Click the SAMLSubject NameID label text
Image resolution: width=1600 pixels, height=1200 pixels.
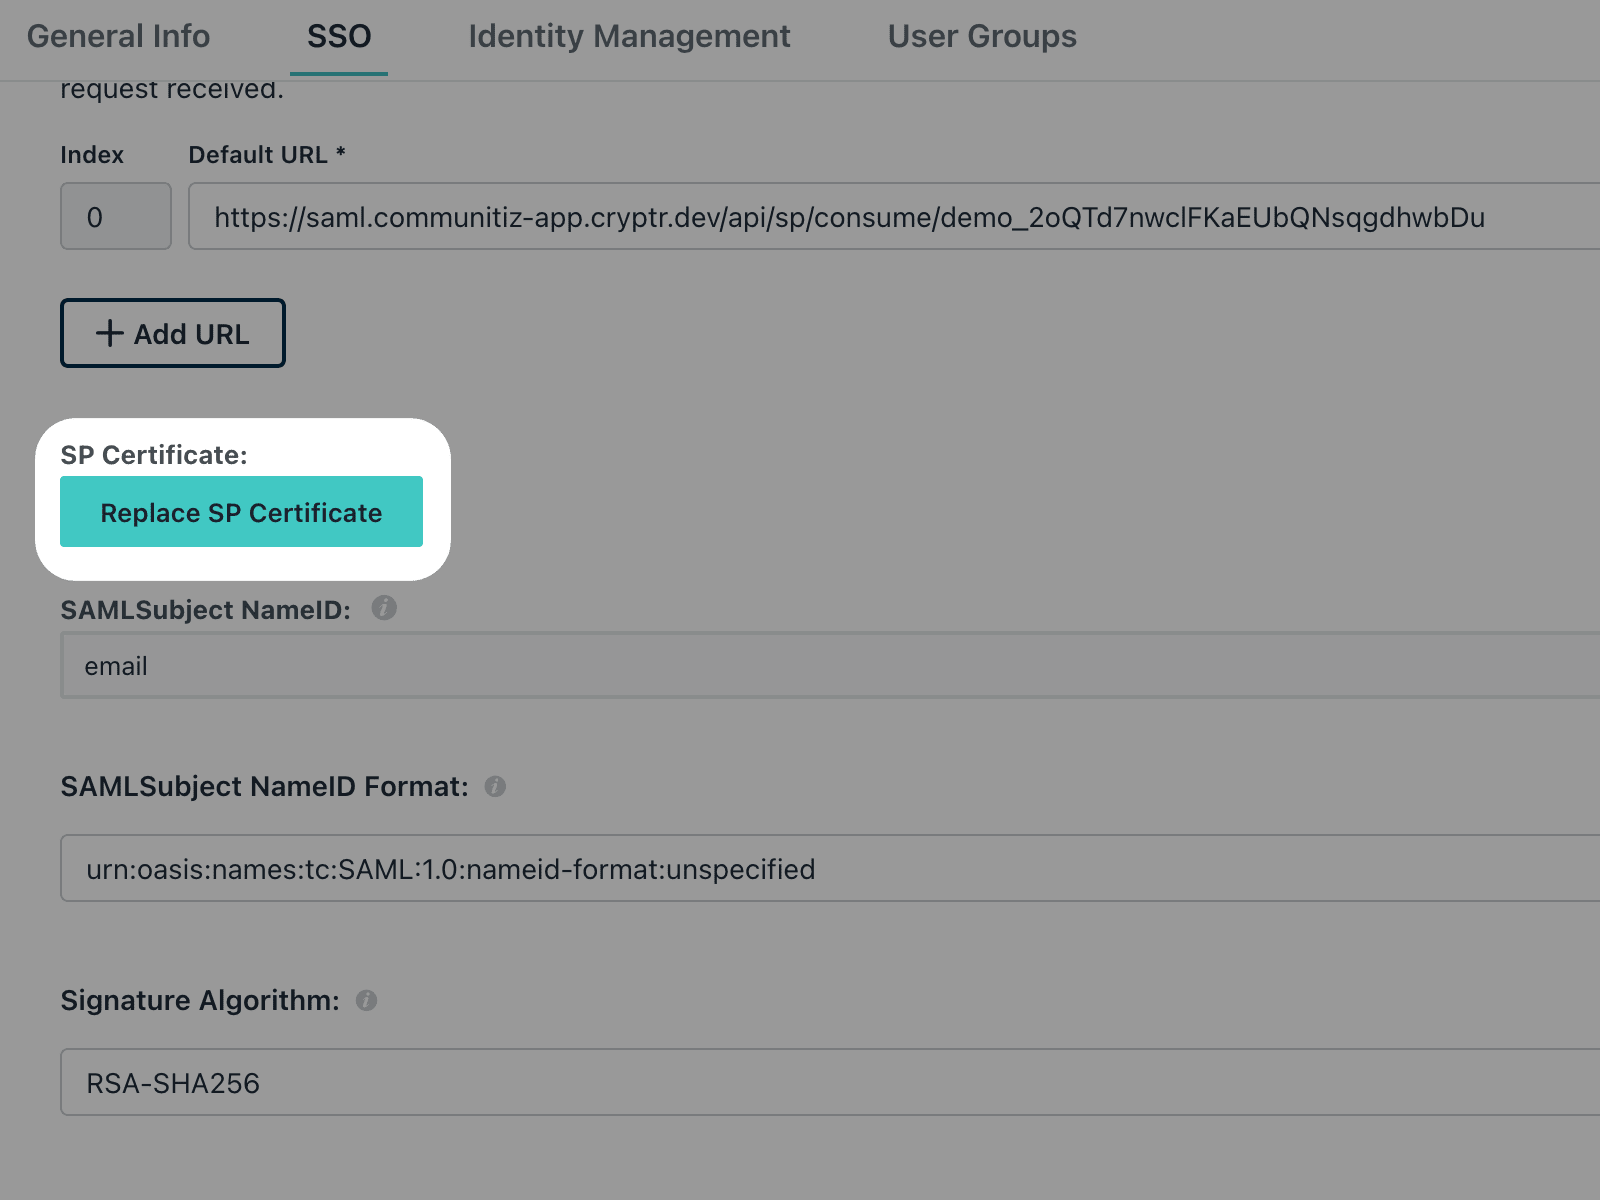[205, 610]
